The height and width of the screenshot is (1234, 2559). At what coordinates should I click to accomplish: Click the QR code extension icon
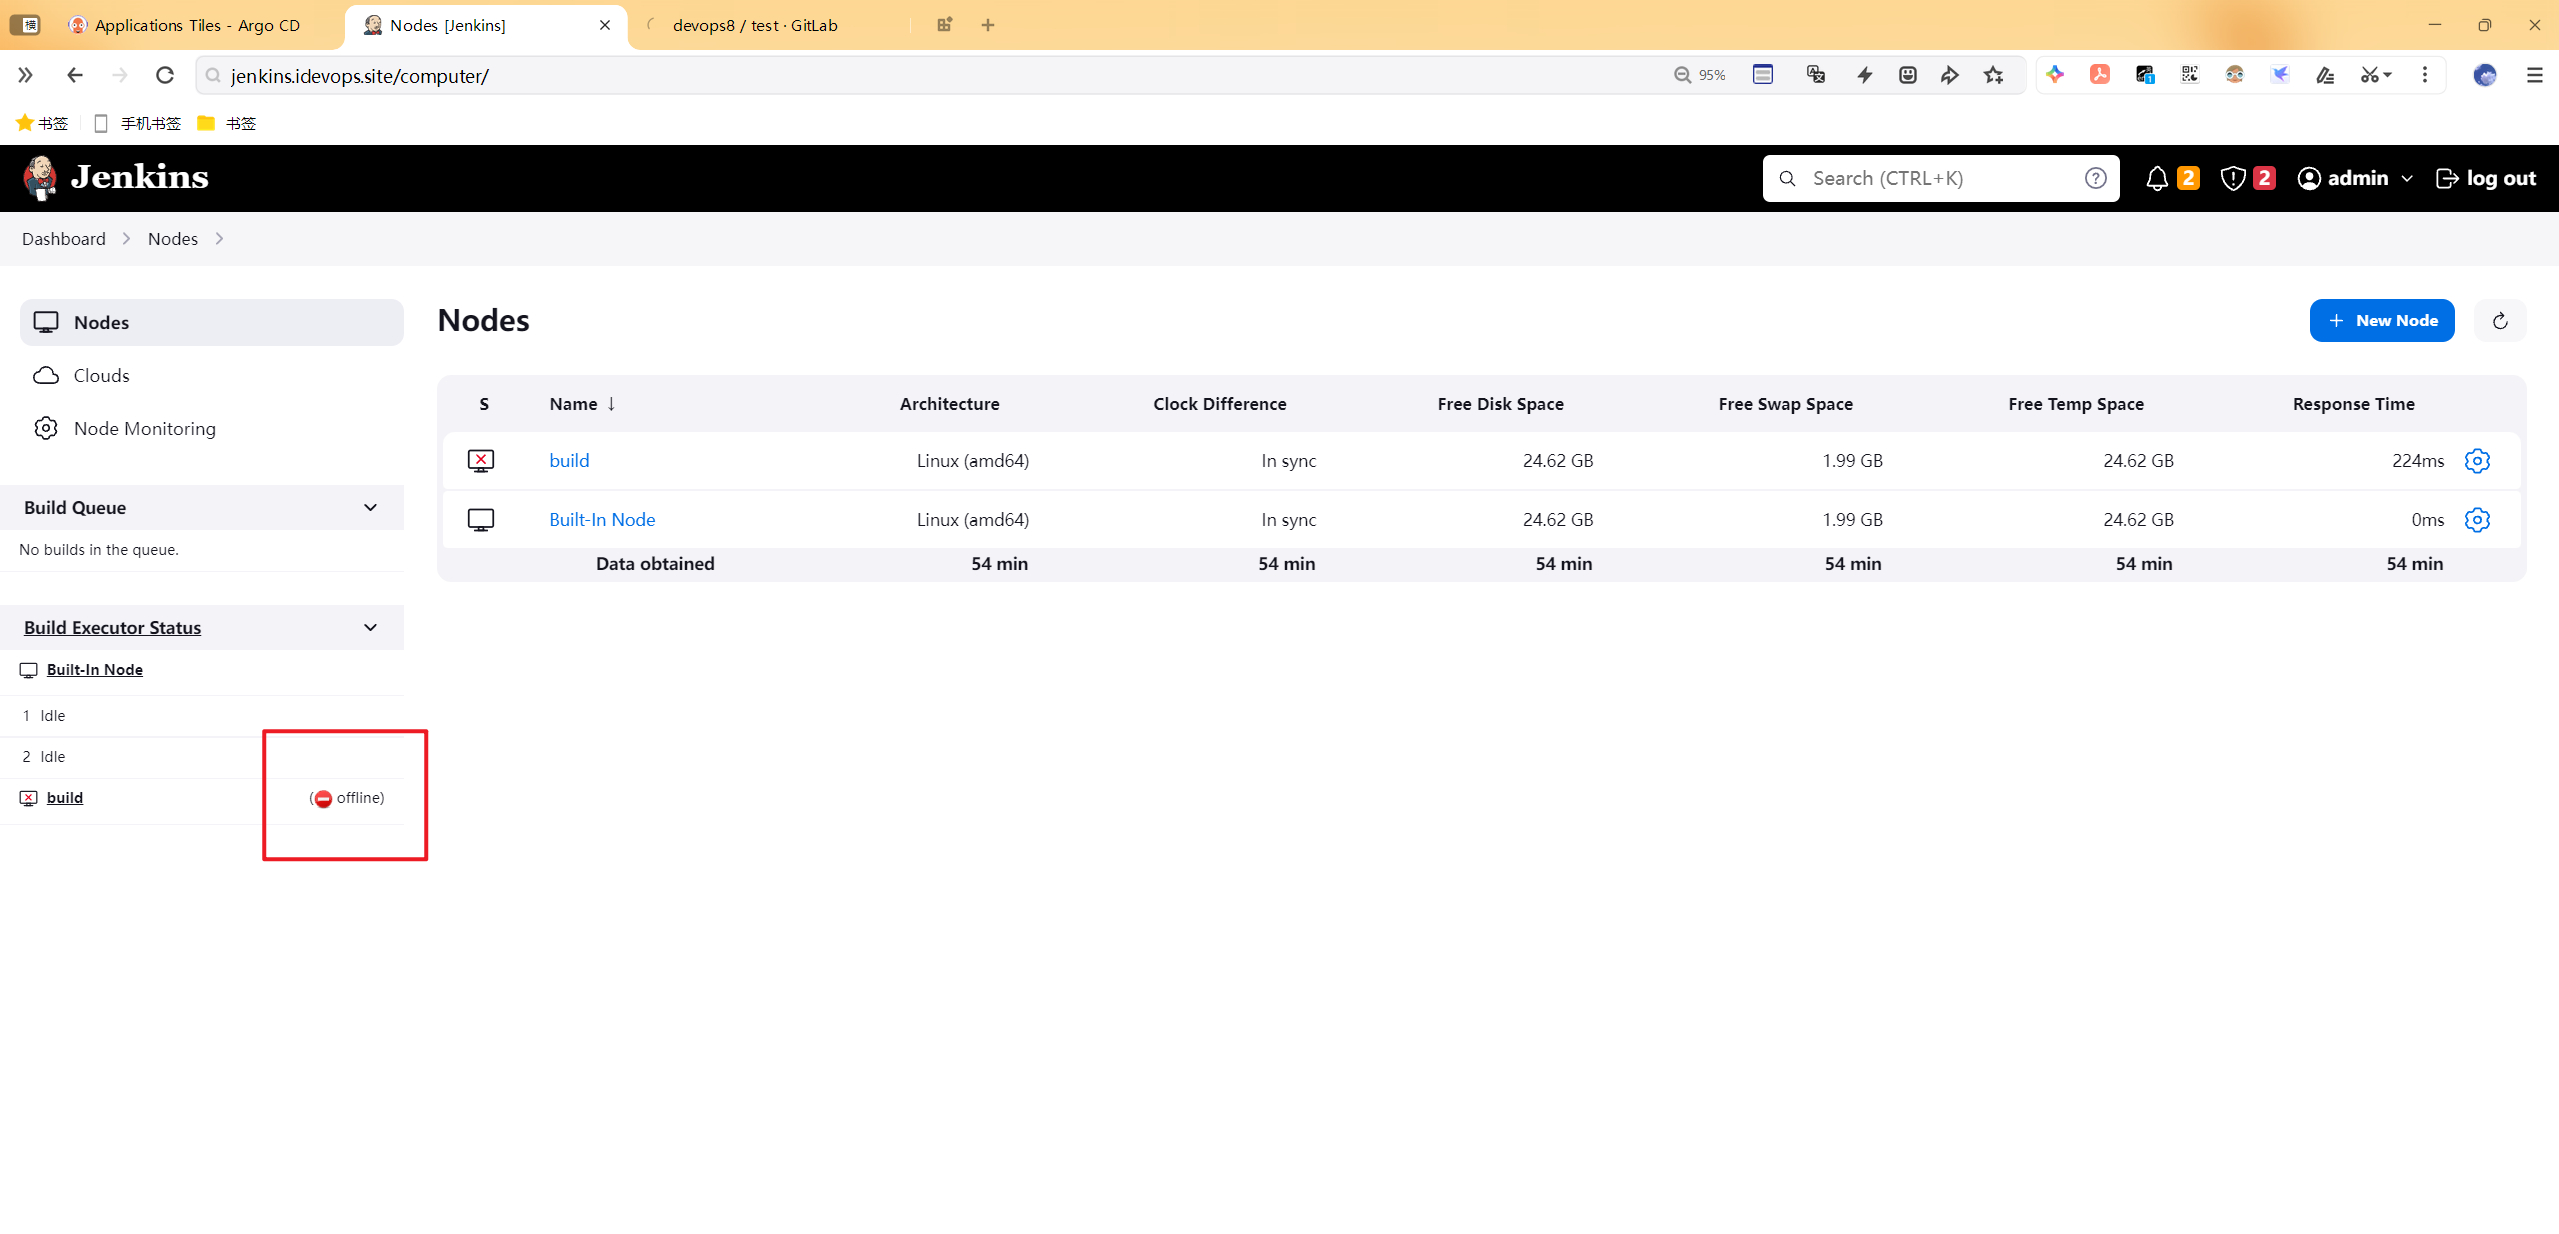click(x=2190, y=75)
